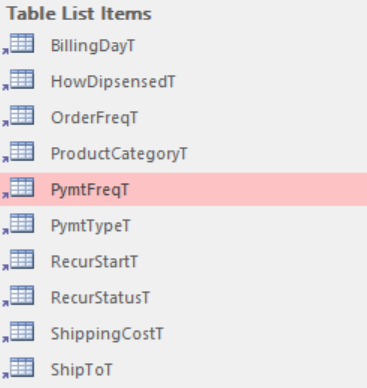Select the BillingDayT table name
Screen dimensions: 367x388
(x=93, y=46)
